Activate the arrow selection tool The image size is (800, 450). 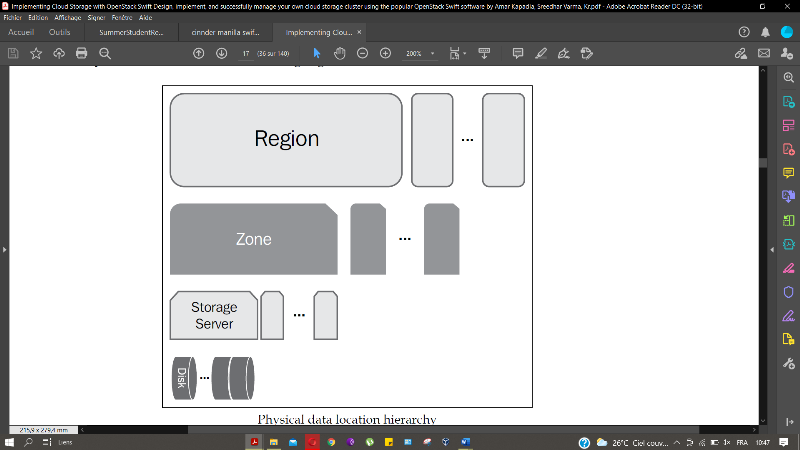(x=317, y=53)
